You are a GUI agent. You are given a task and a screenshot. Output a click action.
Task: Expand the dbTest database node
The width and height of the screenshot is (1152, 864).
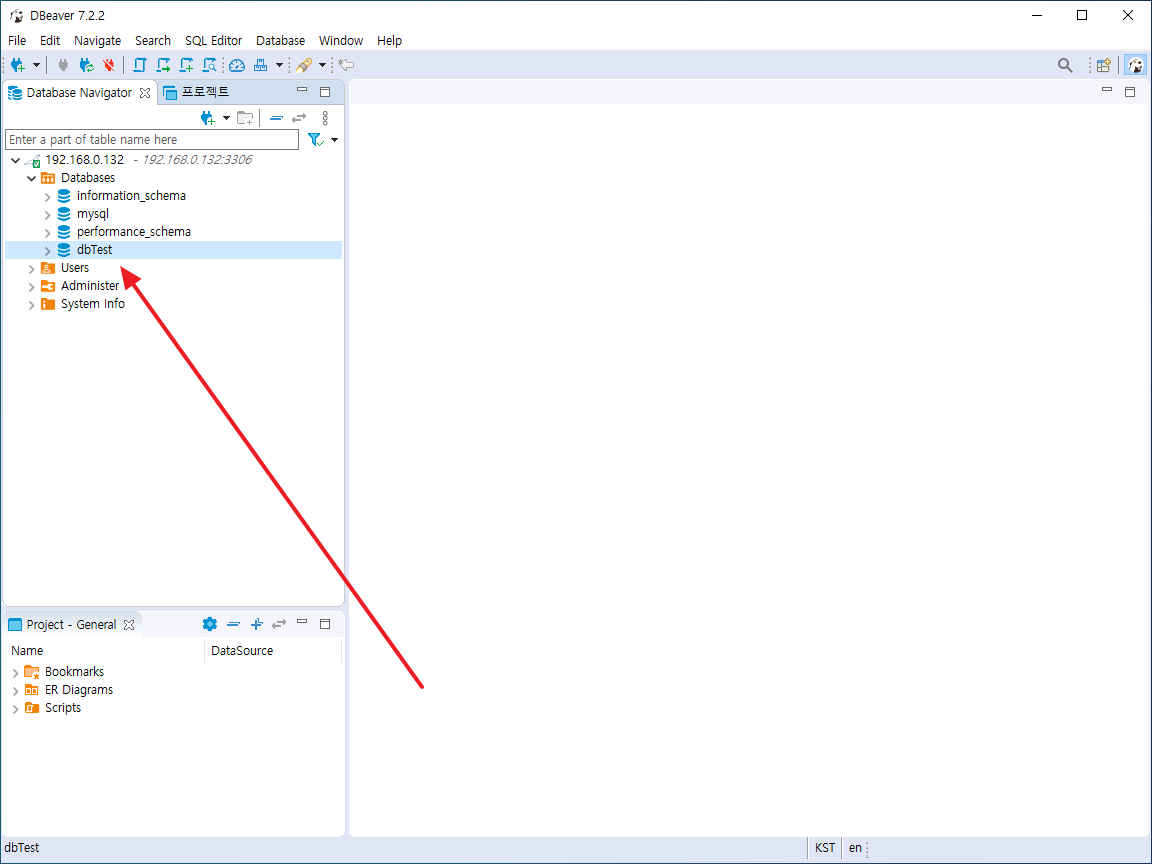tap(48, 251)
